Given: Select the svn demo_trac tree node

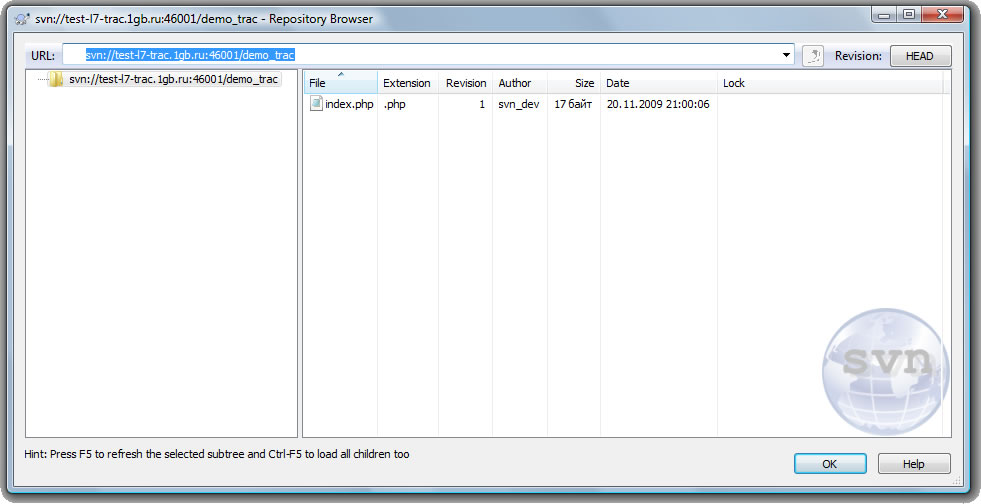Looking at the screenshot, I should pos(173,80).
